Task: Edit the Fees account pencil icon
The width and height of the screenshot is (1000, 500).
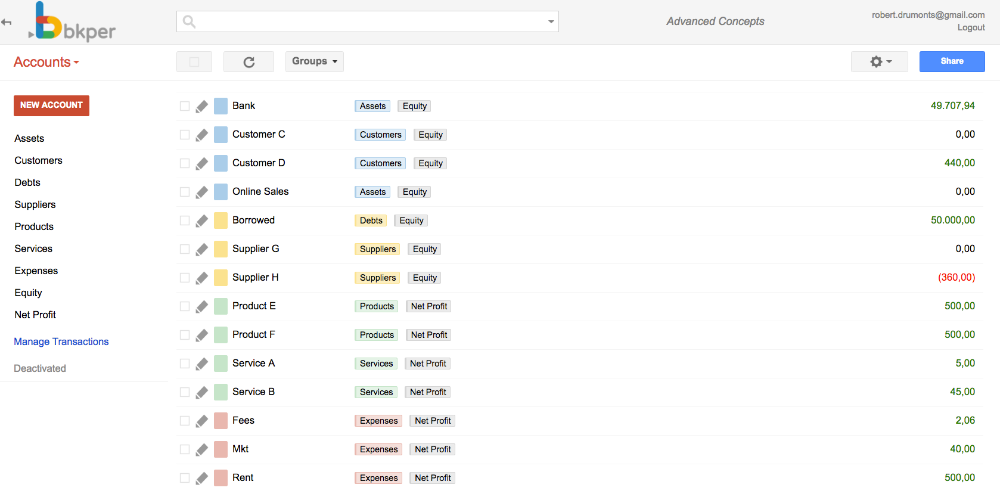Action: pyautogui.click(x=202, y=420)
